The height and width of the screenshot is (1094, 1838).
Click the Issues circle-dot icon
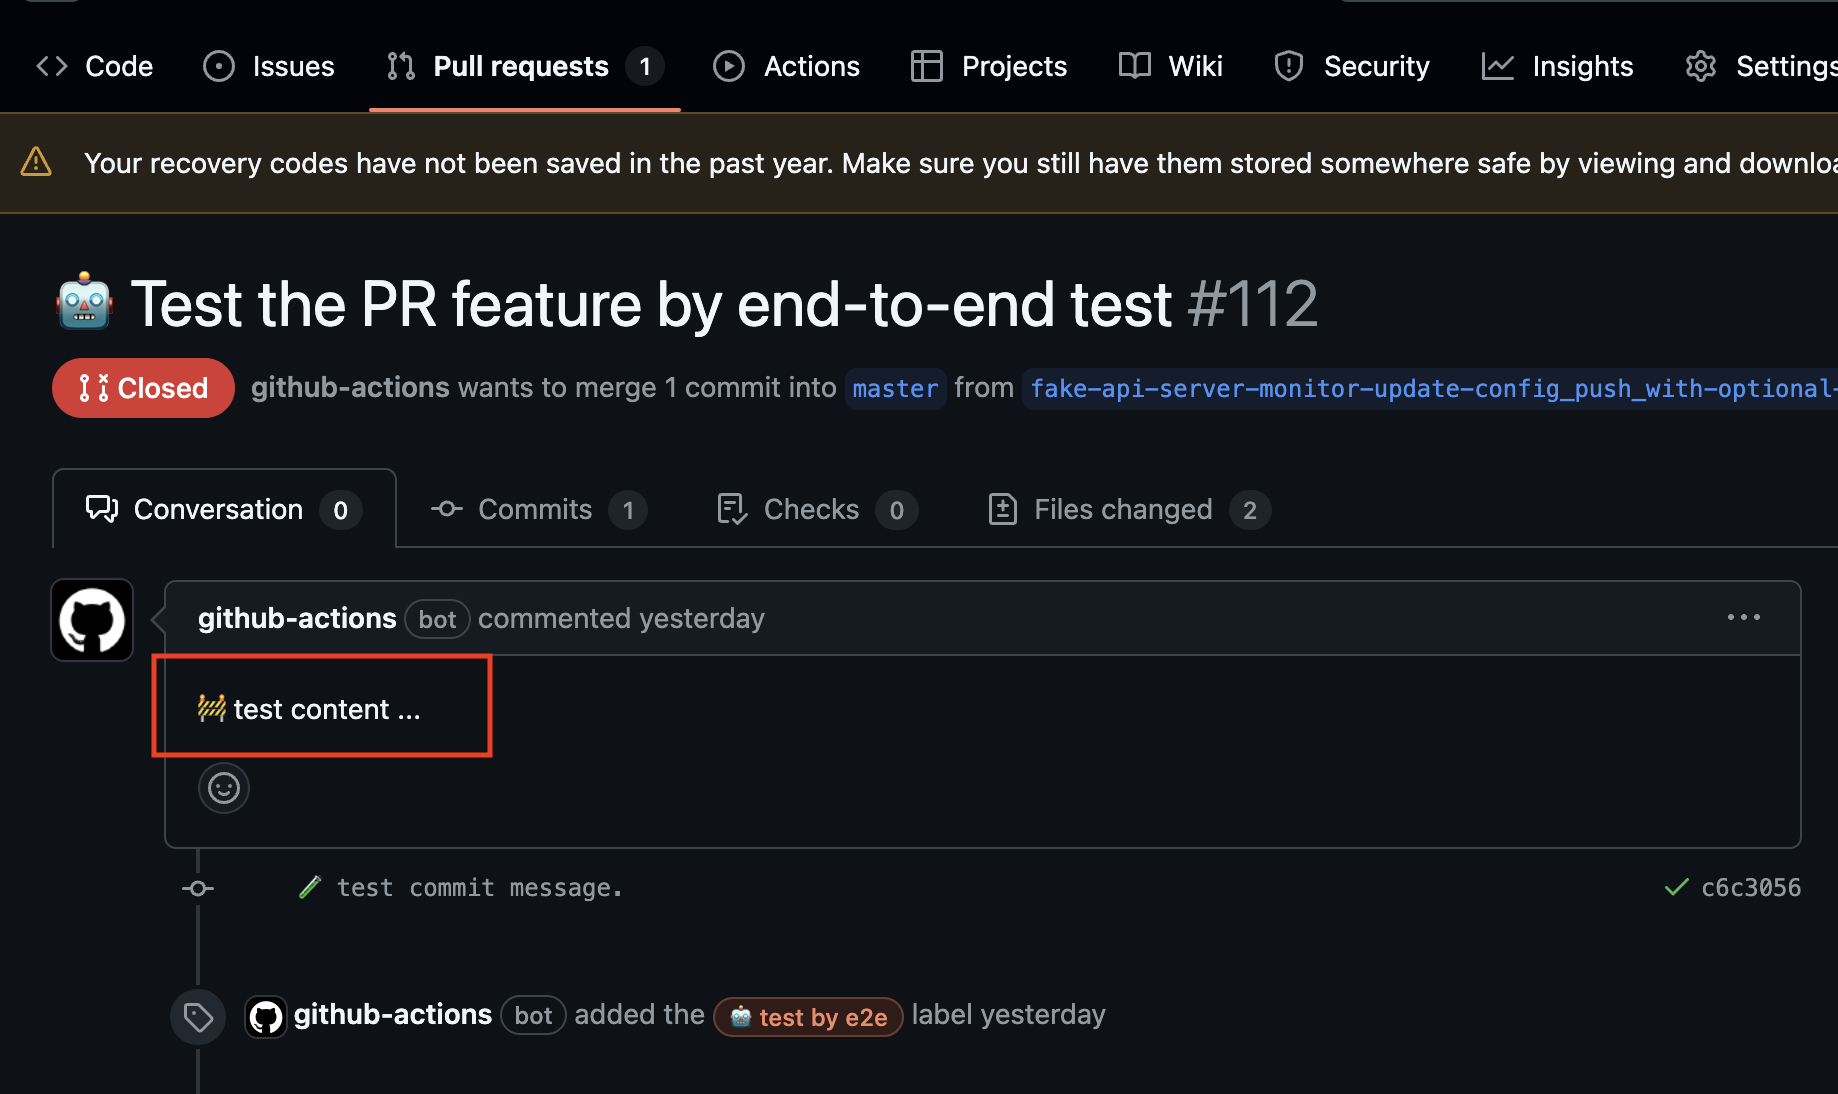coord(219,66)
